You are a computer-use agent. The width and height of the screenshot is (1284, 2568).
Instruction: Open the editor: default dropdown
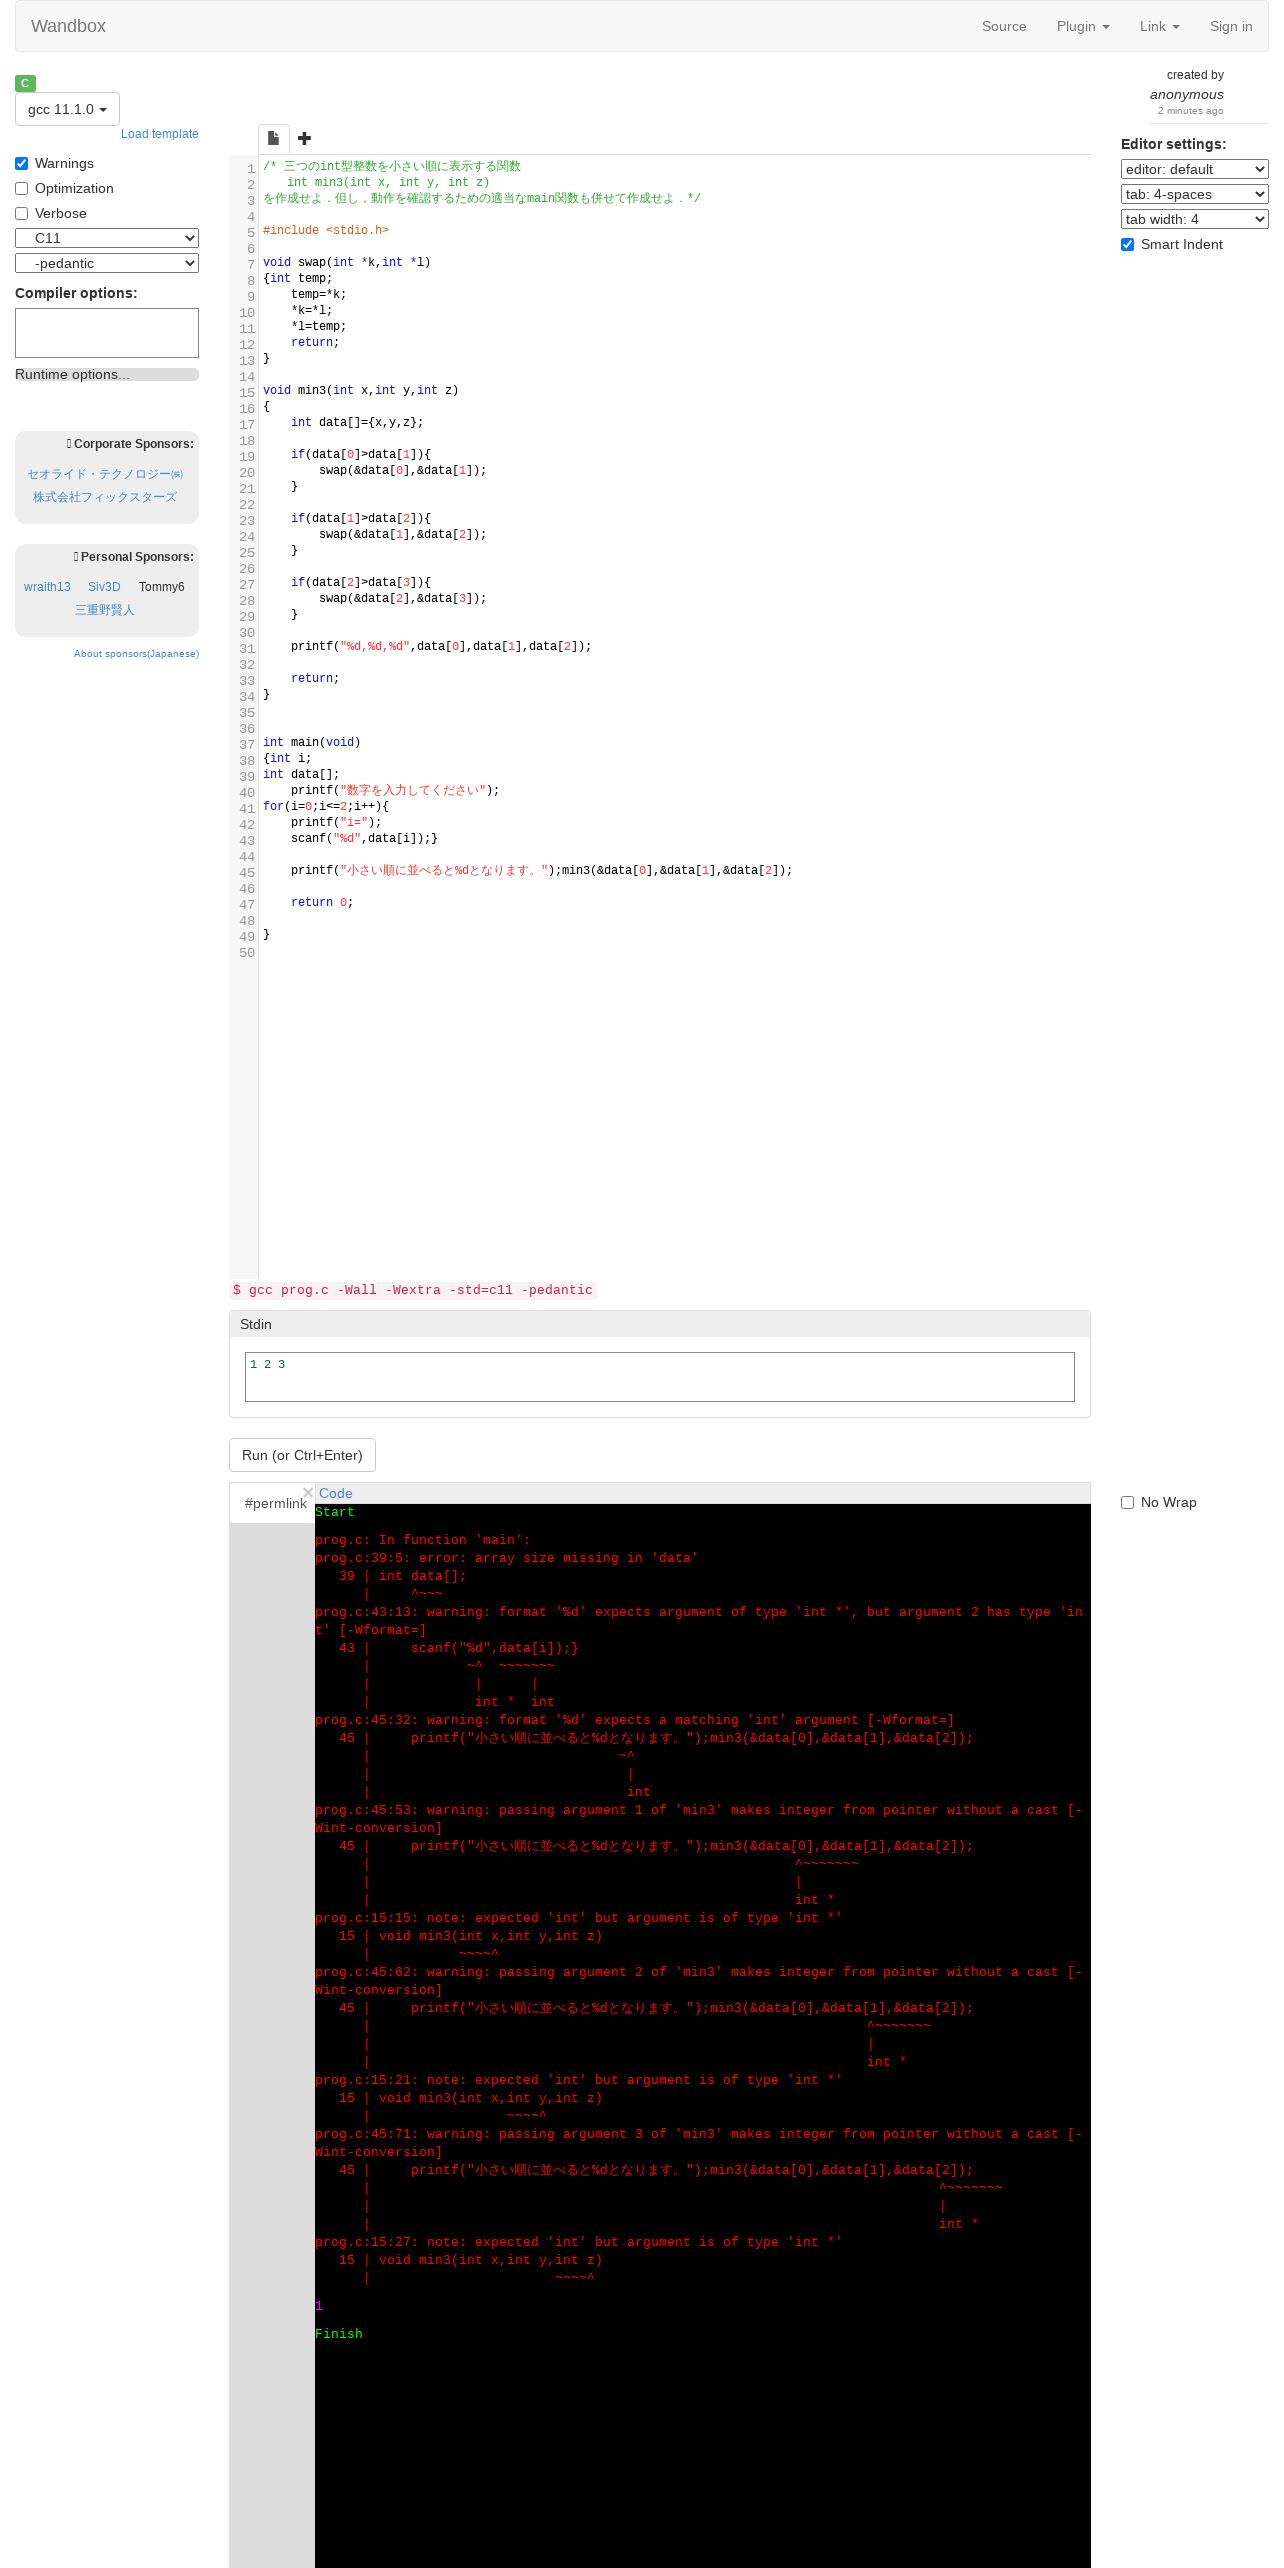(1194, 169)
